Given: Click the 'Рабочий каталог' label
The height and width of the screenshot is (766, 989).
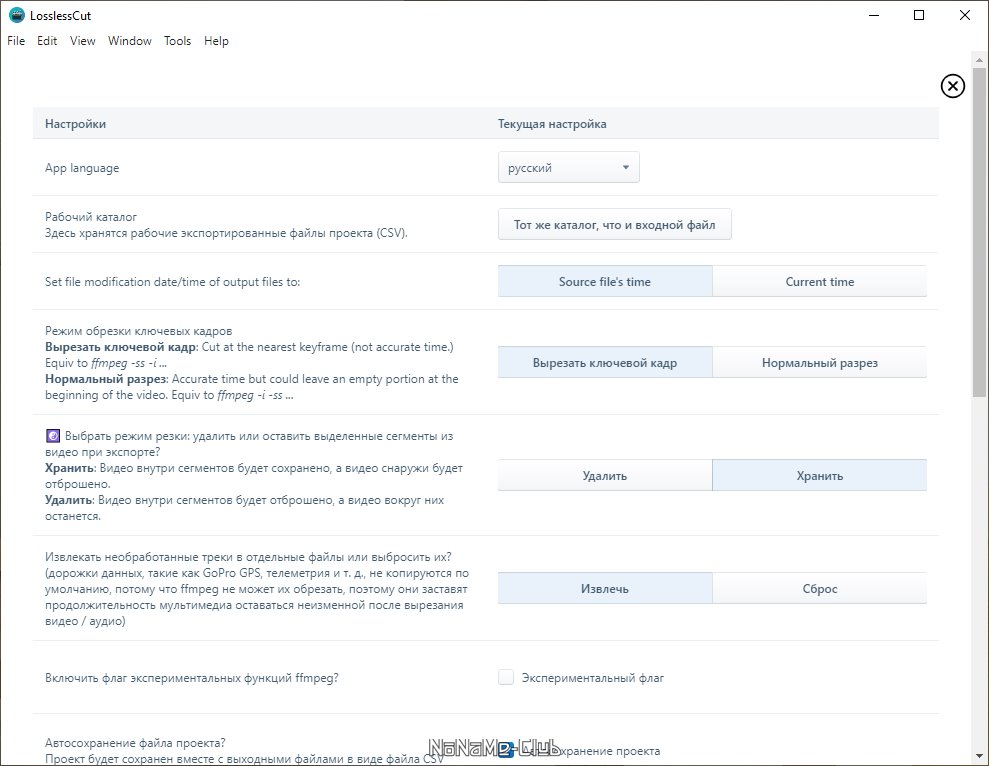Looking at the screenshot, I should click(x=91, y=216).
